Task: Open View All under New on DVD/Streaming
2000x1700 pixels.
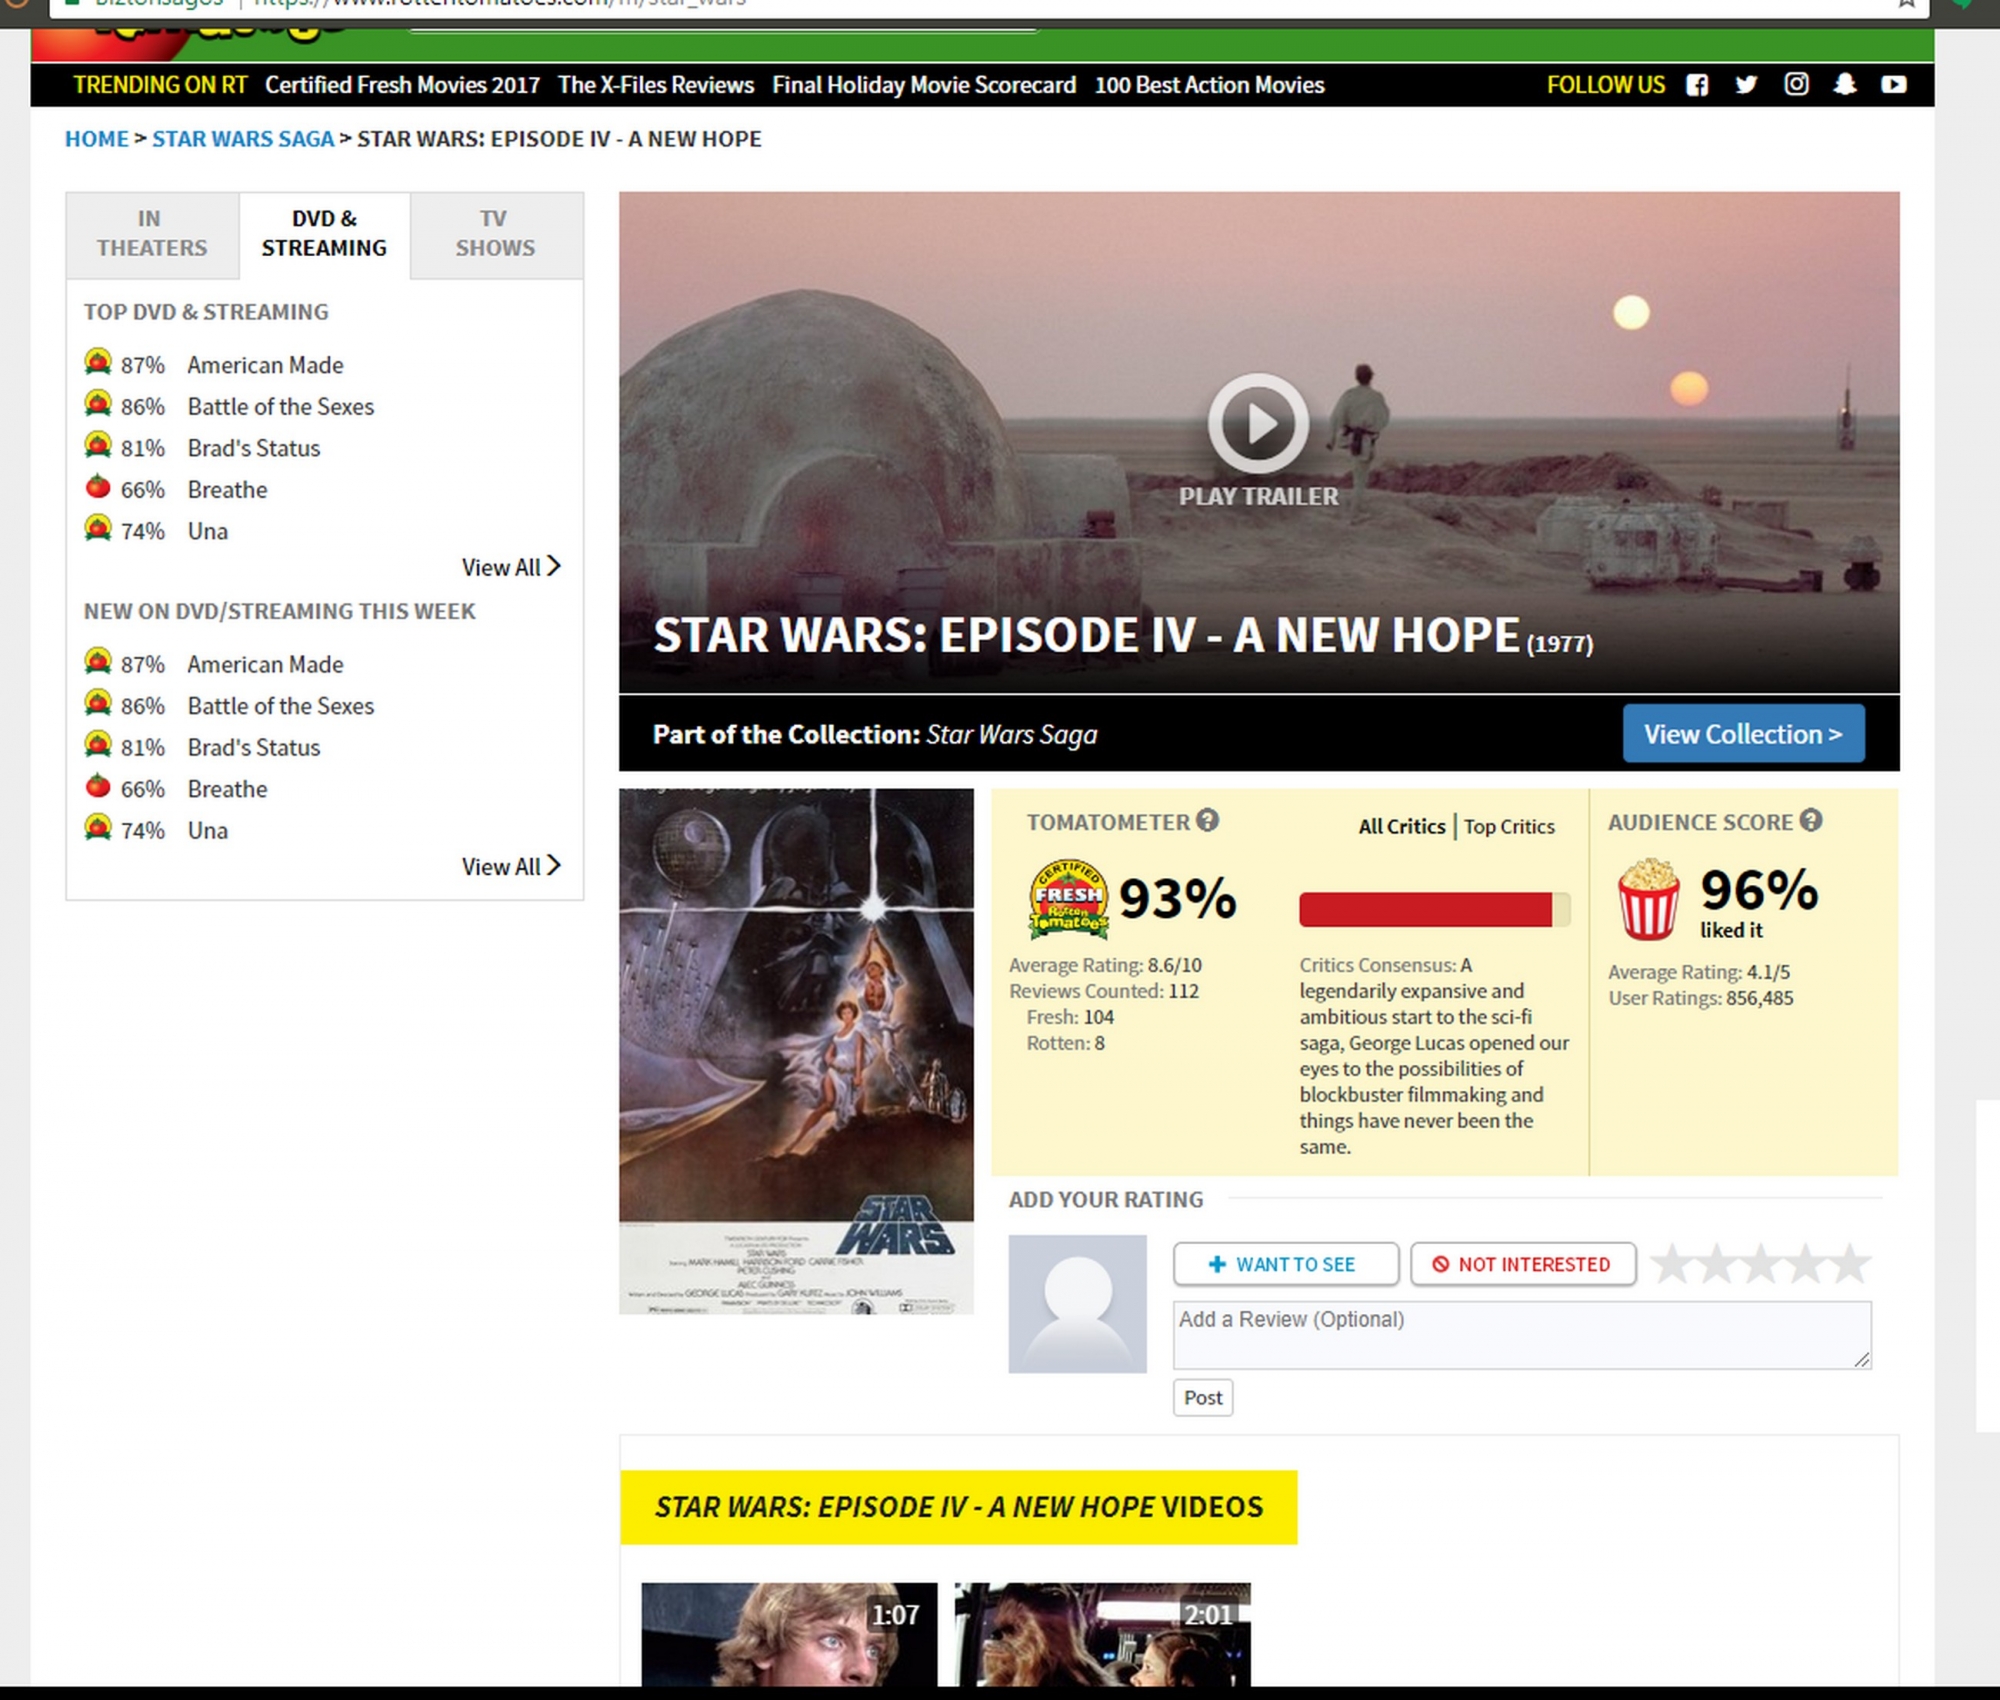Action: point(511,867)
